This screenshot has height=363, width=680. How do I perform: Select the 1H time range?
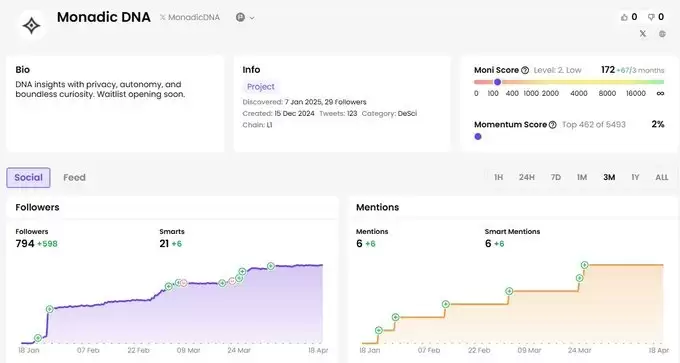(x=499, y=177)
